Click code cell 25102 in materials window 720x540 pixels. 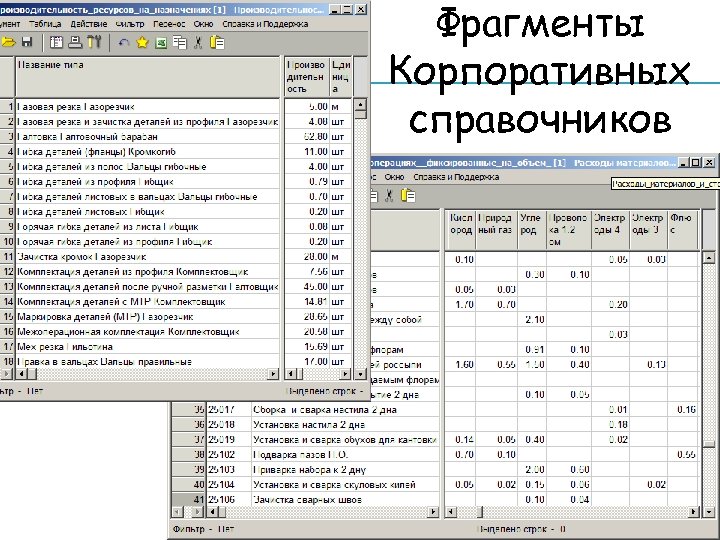(228, 455)
